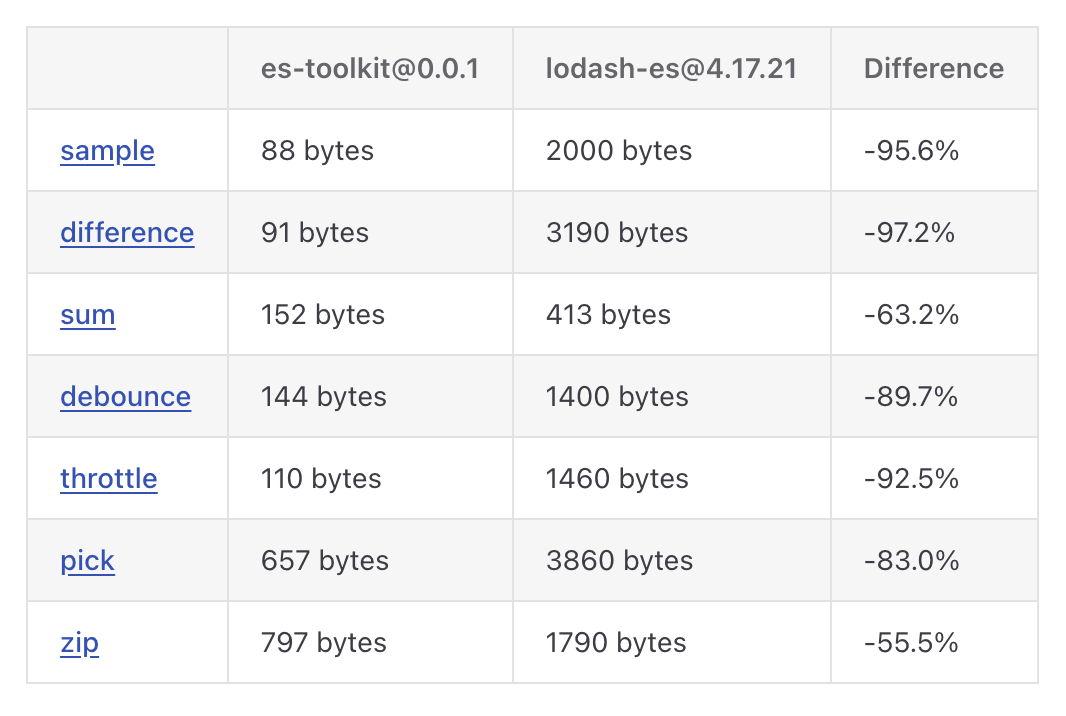Select the -83.0% value
This screenshot has width=1066, height=716.
pyautogui.click(x=911, y=561)
